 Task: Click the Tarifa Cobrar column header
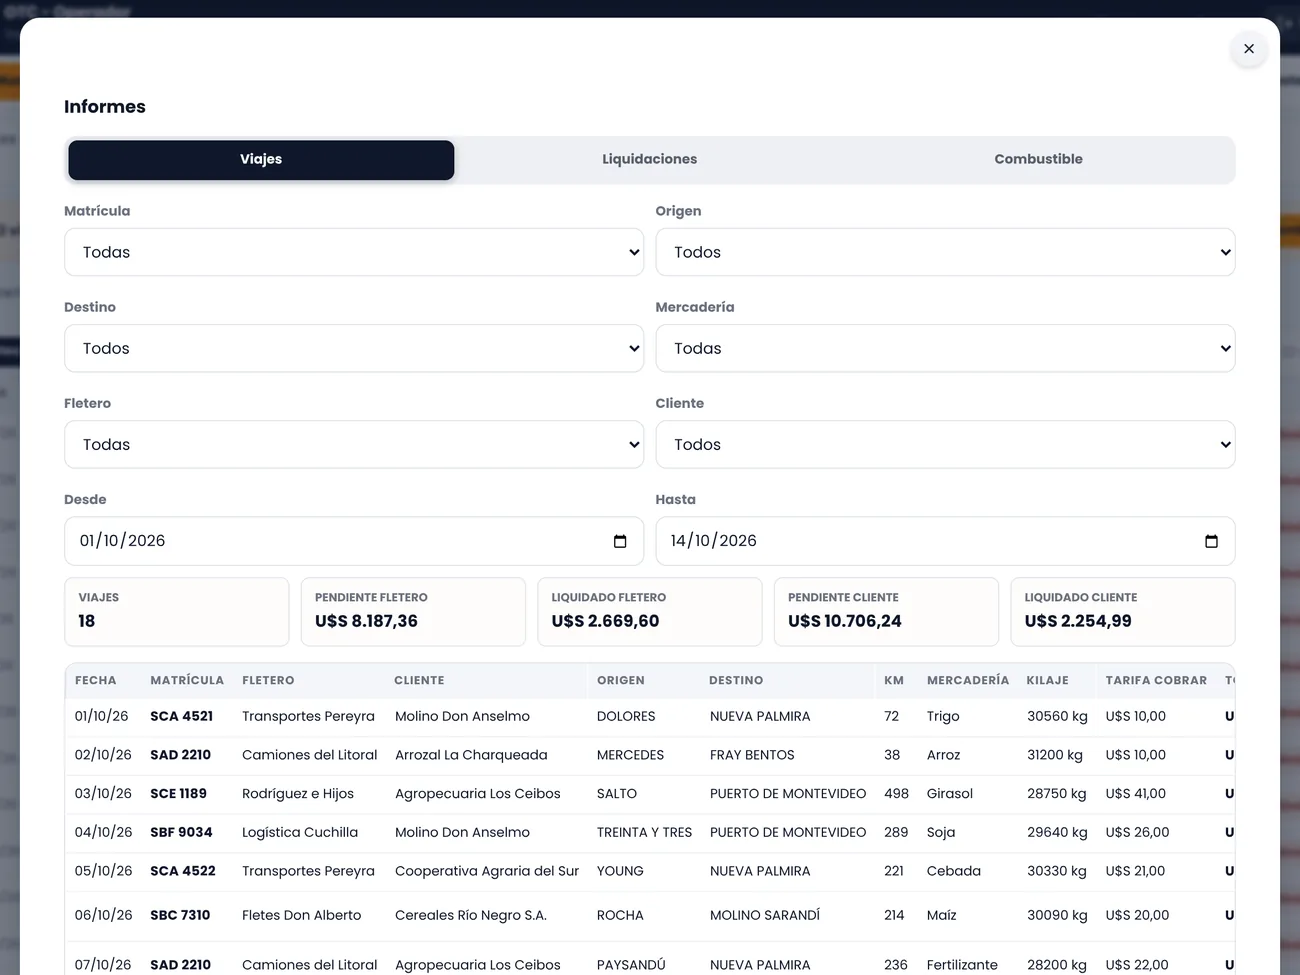click(x=1156, y=680)
